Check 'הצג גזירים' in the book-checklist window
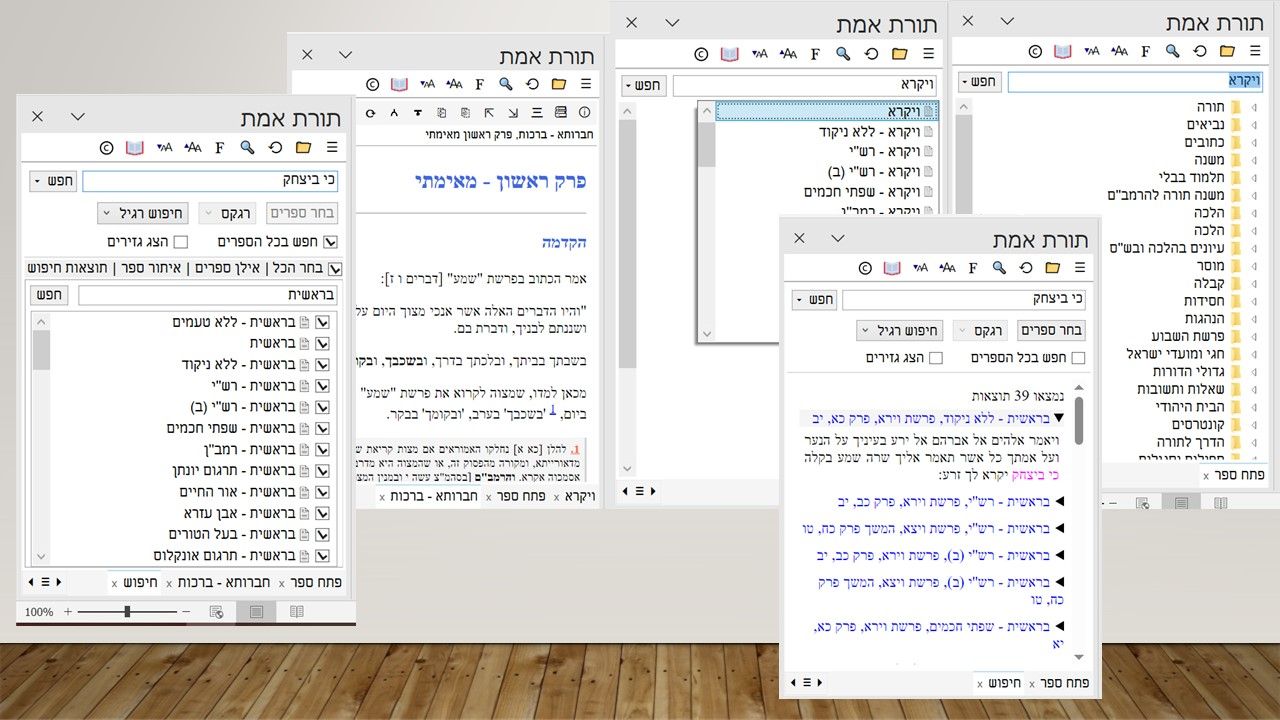 [x=180, y=242]
